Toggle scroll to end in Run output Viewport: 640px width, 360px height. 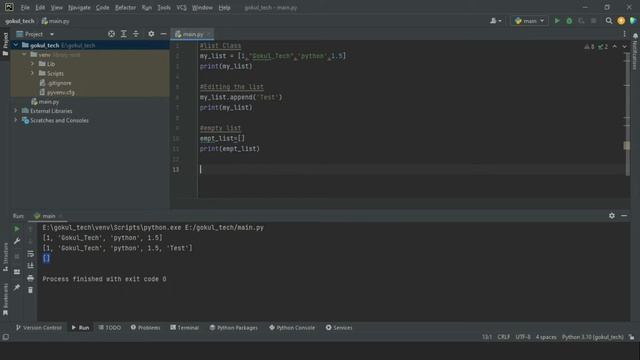[x=31, y=266]
